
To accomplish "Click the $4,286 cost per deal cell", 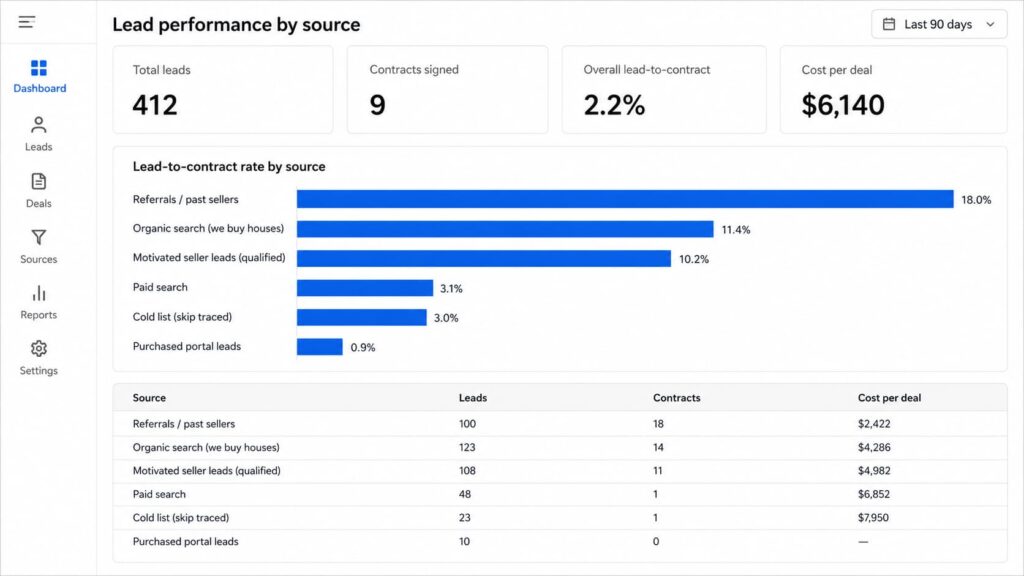I will (x=874, y=447).
